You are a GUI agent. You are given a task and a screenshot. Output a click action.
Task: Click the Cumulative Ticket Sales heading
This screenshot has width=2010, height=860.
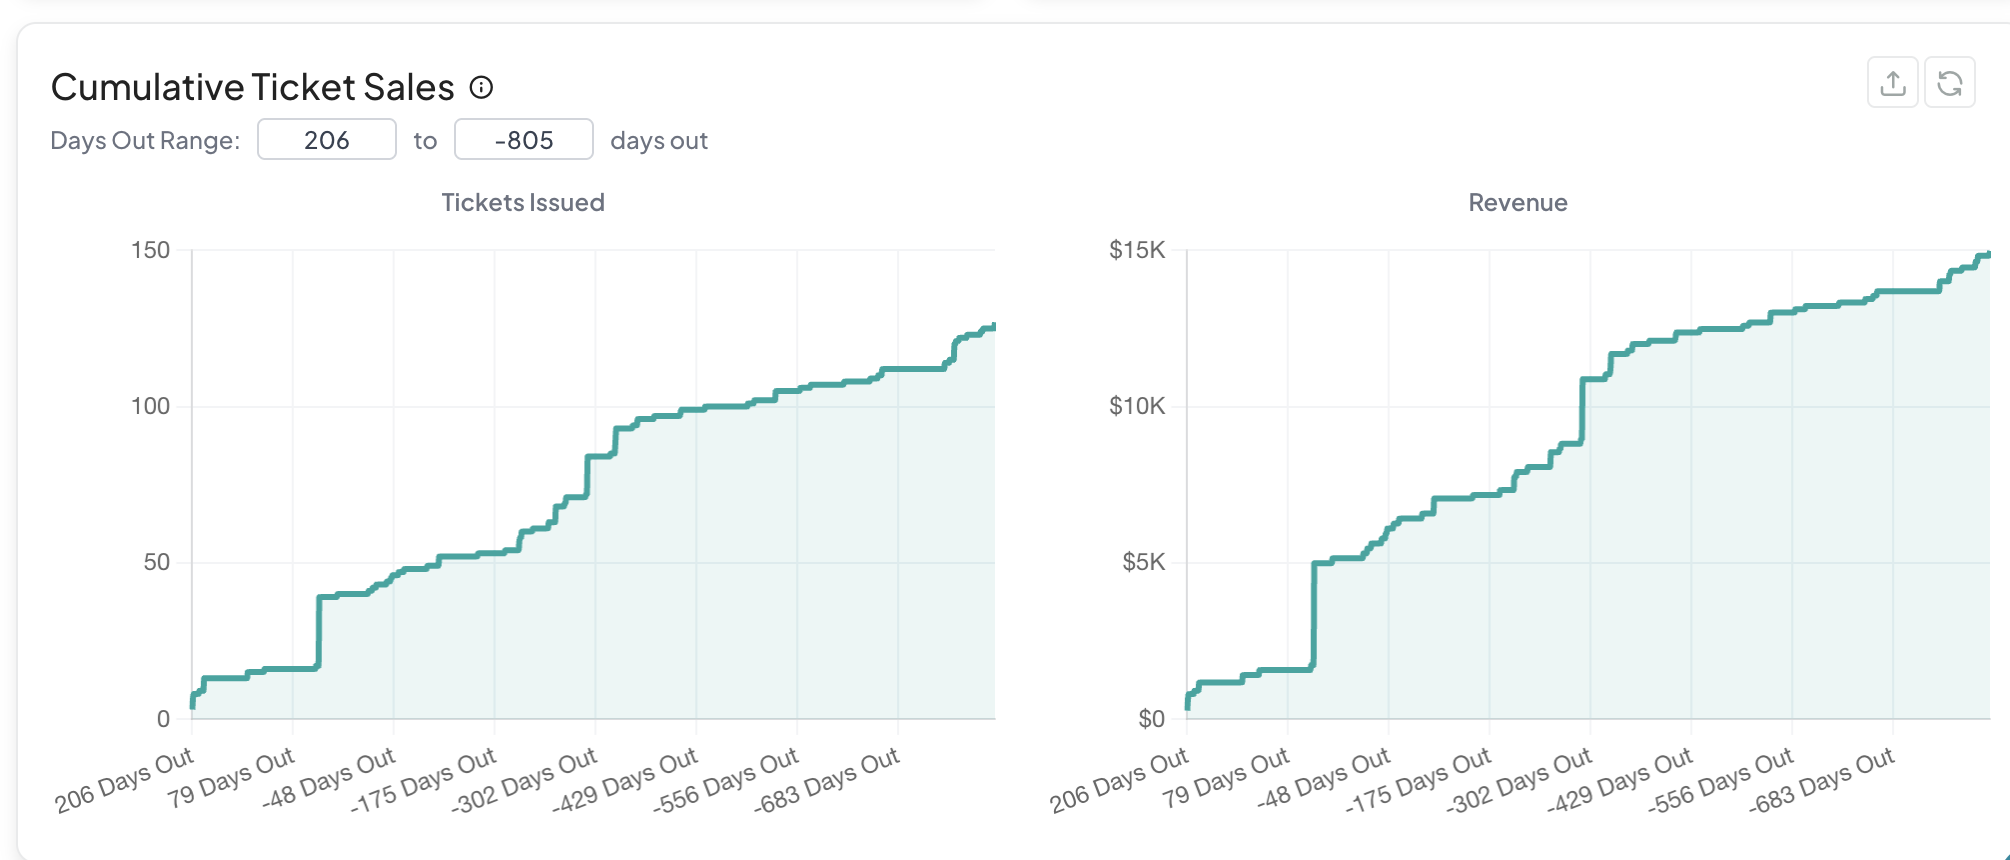[x=252, y=88]
